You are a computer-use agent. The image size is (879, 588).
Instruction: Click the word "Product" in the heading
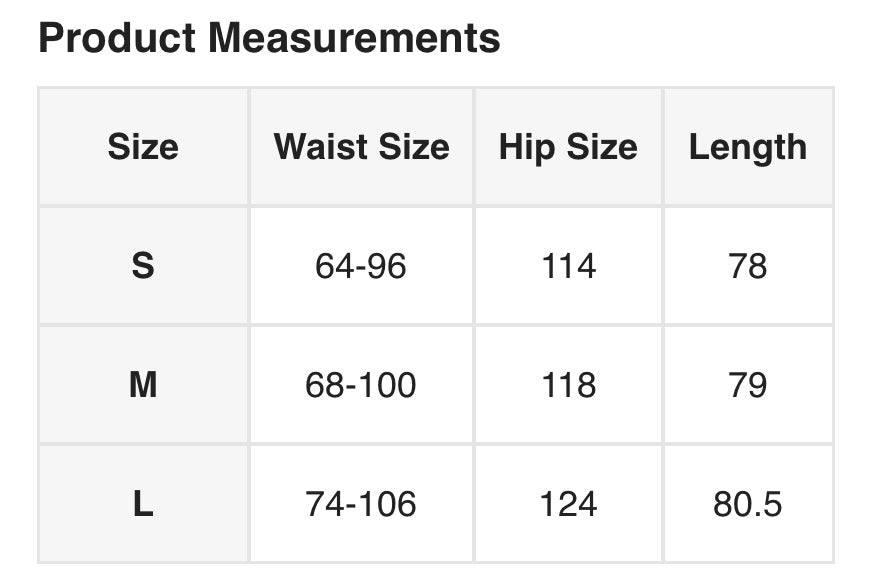click(118, 39)
